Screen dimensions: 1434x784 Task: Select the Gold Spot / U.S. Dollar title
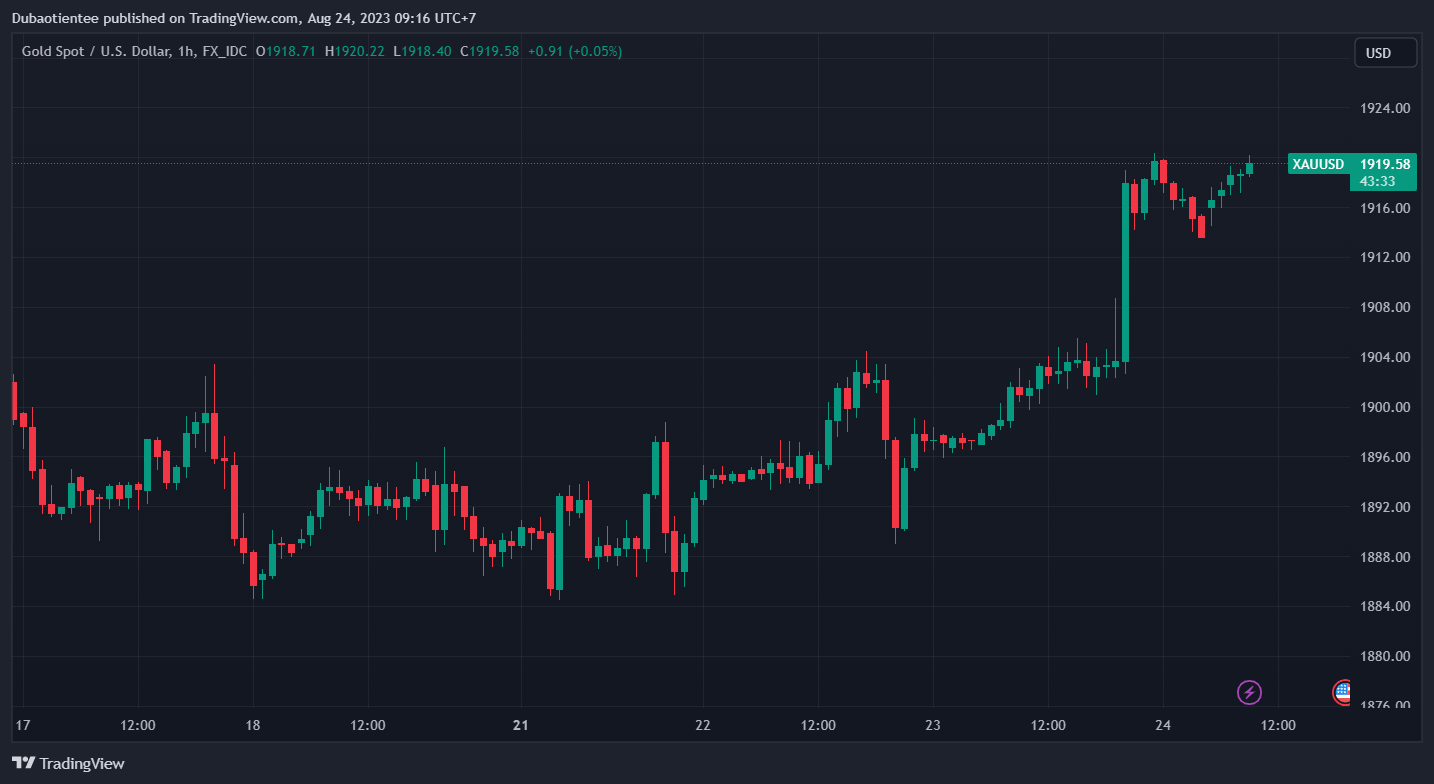point(95,51)
